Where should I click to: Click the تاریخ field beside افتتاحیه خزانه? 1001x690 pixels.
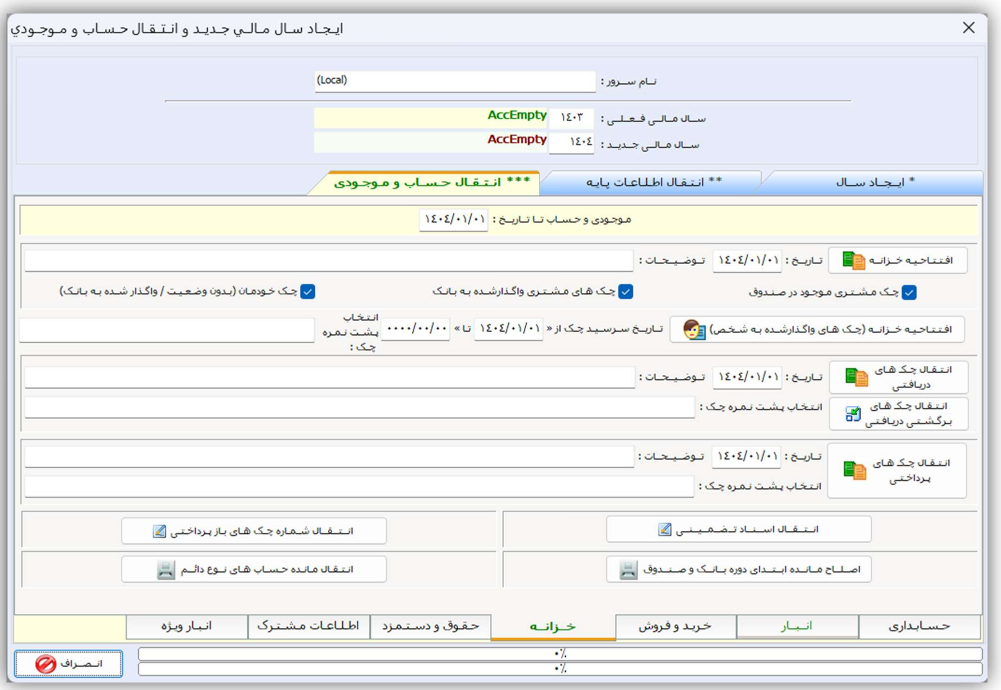click(x=747, y=260)
